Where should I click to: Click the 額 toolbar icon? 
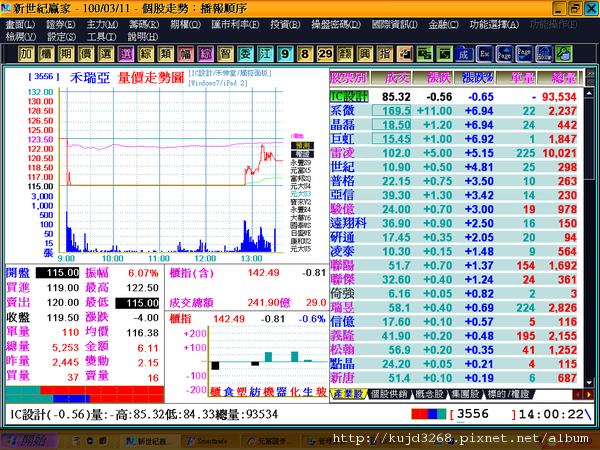(x=345, y=54)
